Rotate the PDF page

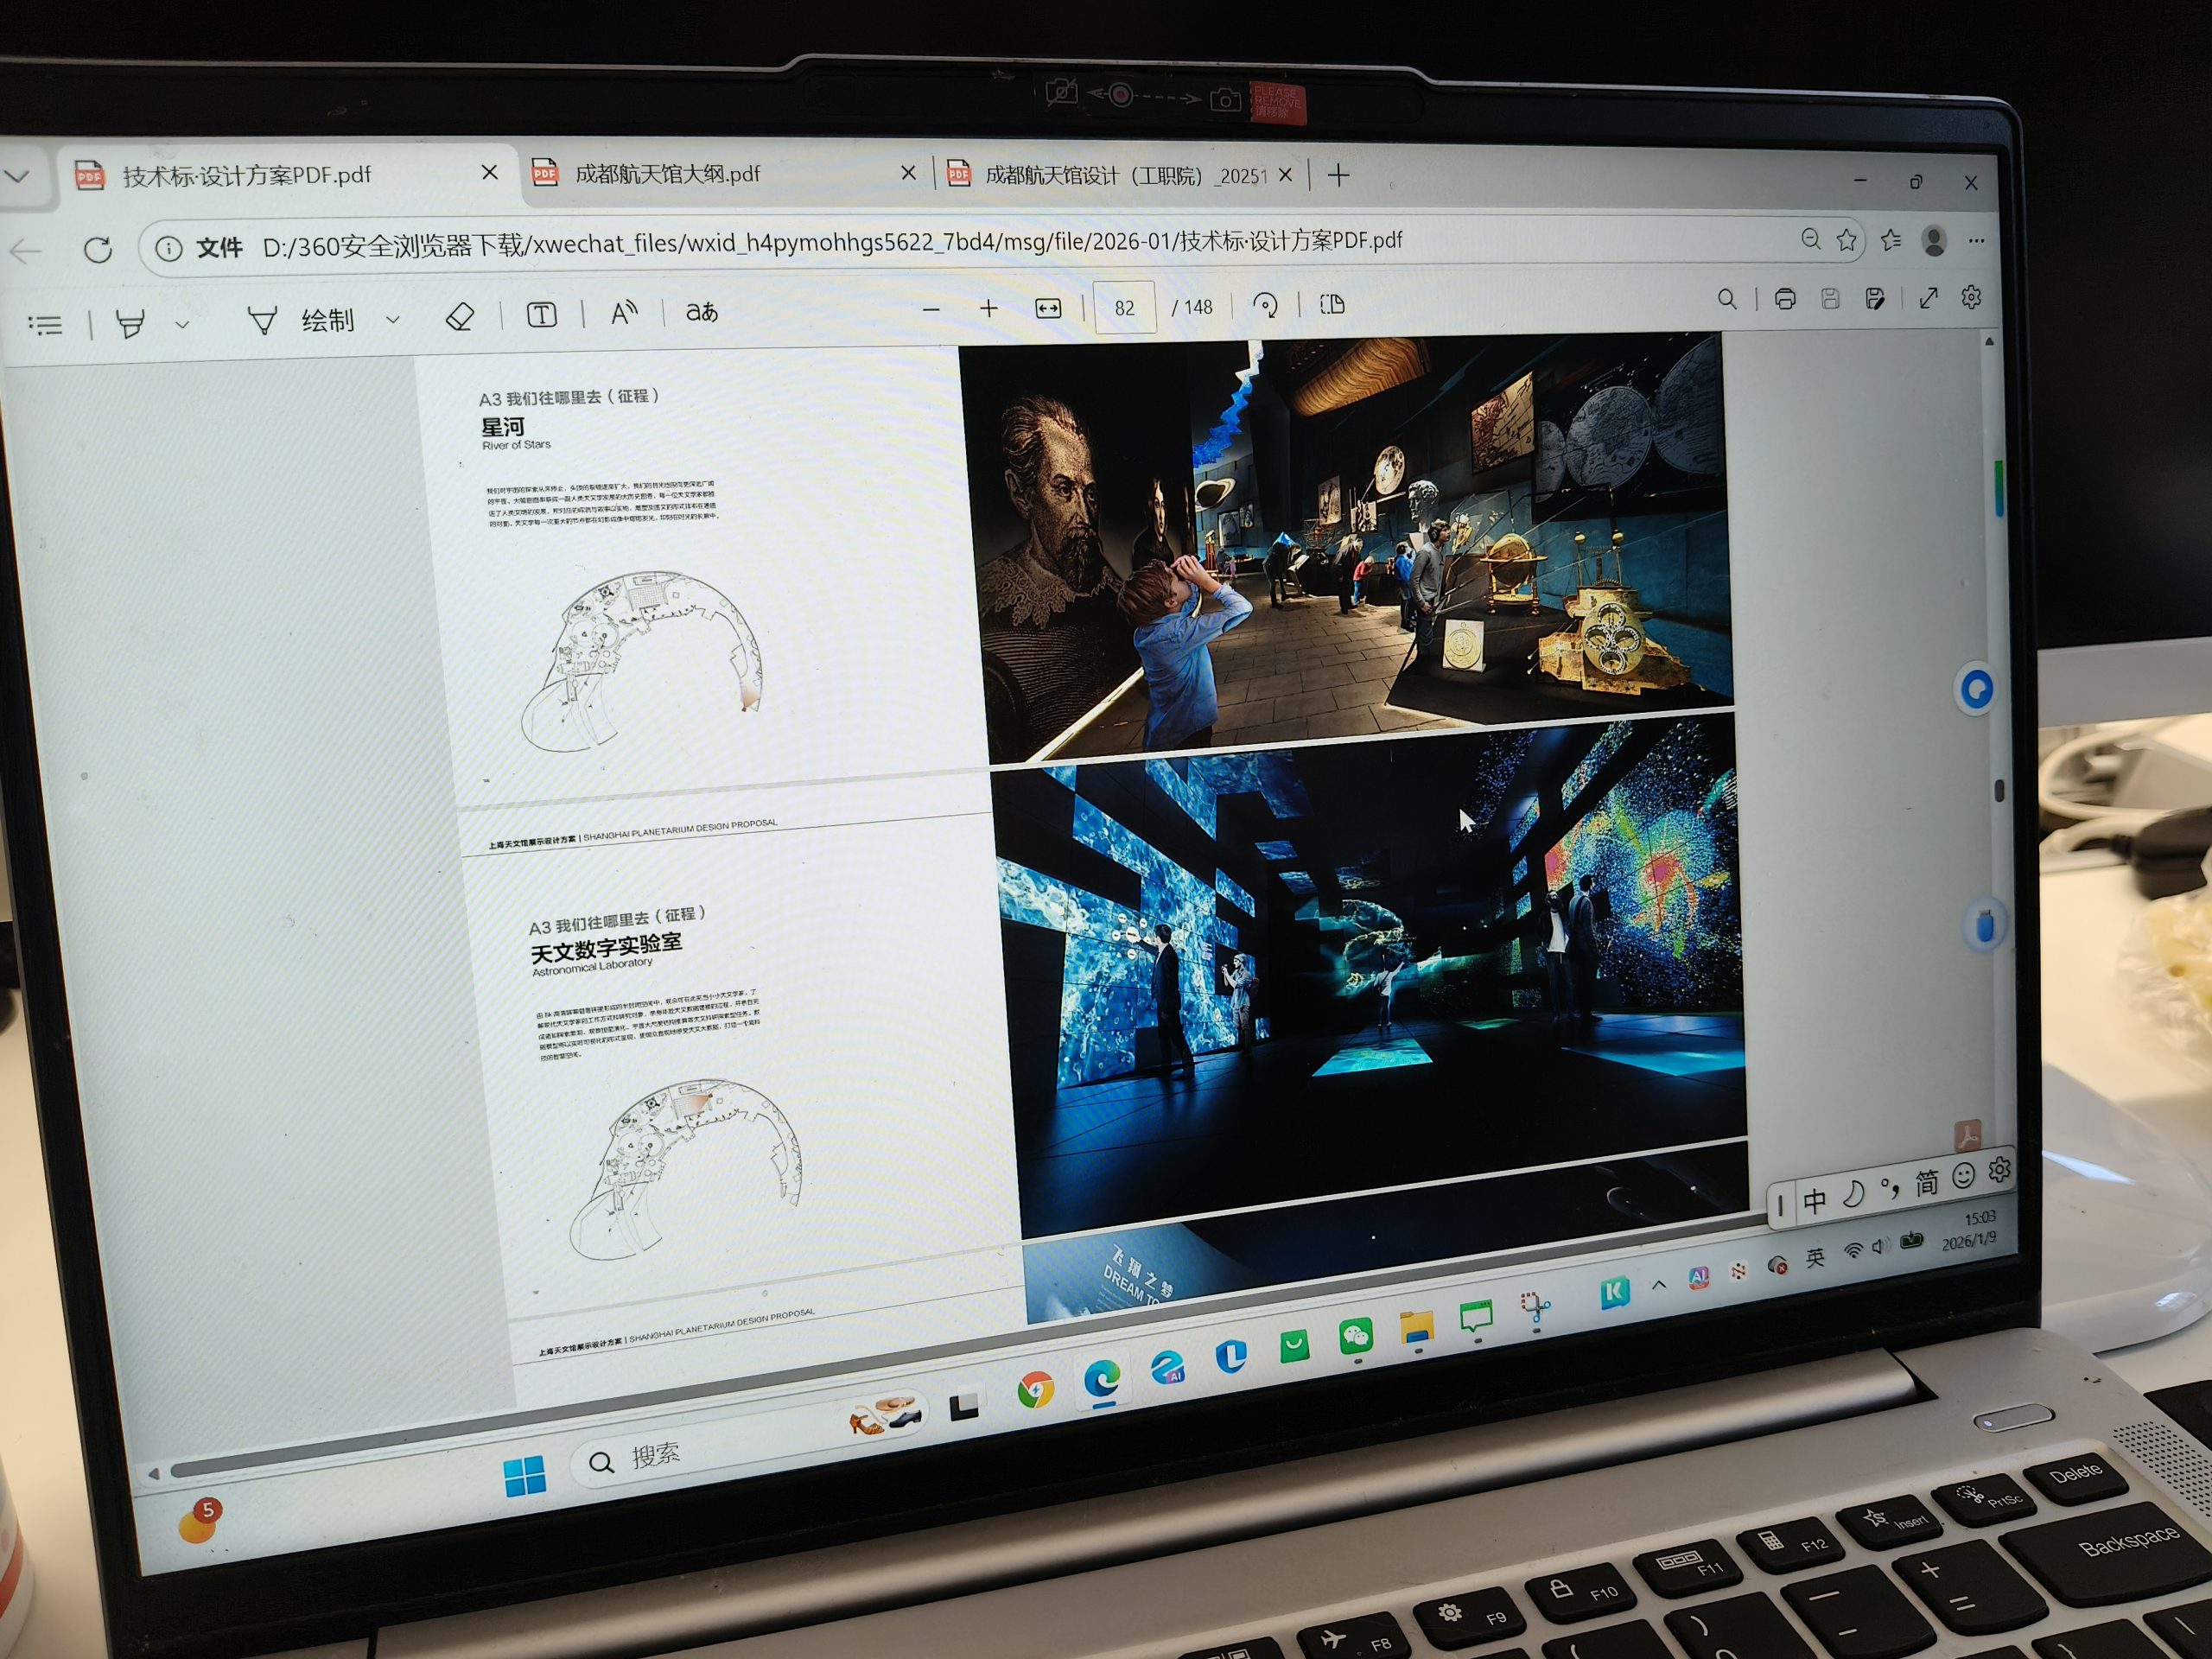click(x=1265, y=305)
